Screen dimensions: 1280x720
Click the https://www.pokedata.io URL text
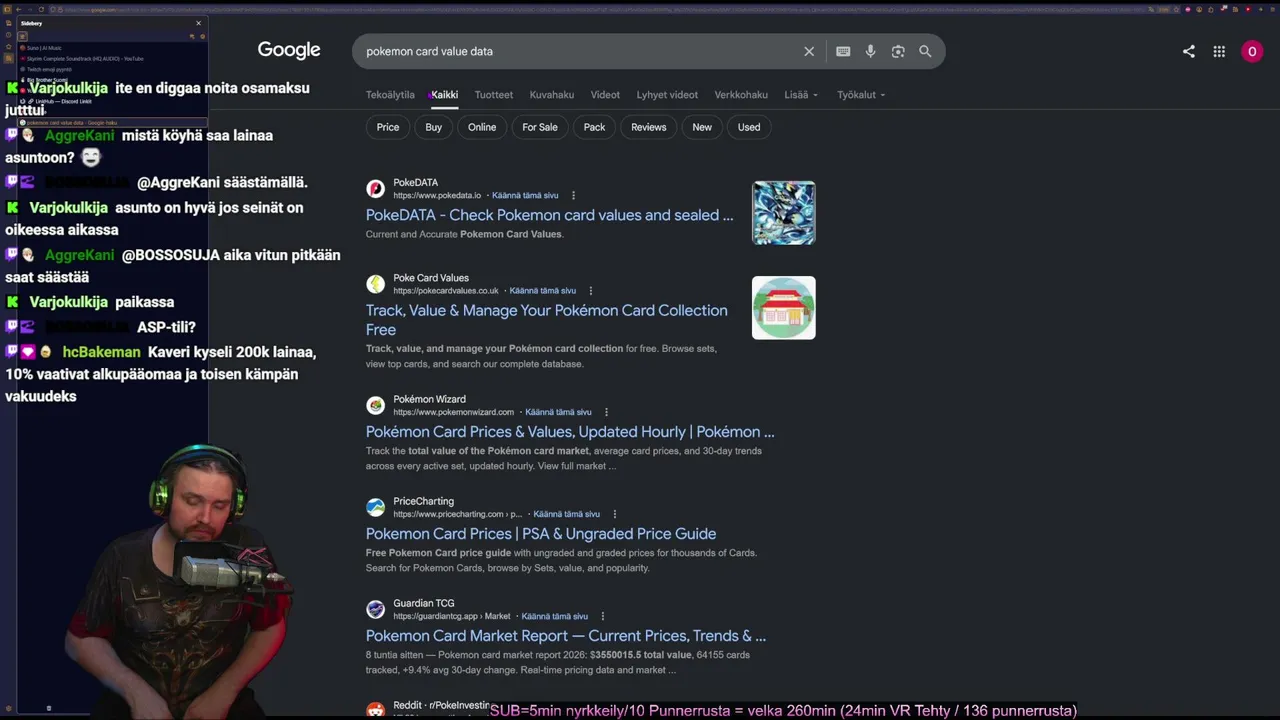(437, 196)
